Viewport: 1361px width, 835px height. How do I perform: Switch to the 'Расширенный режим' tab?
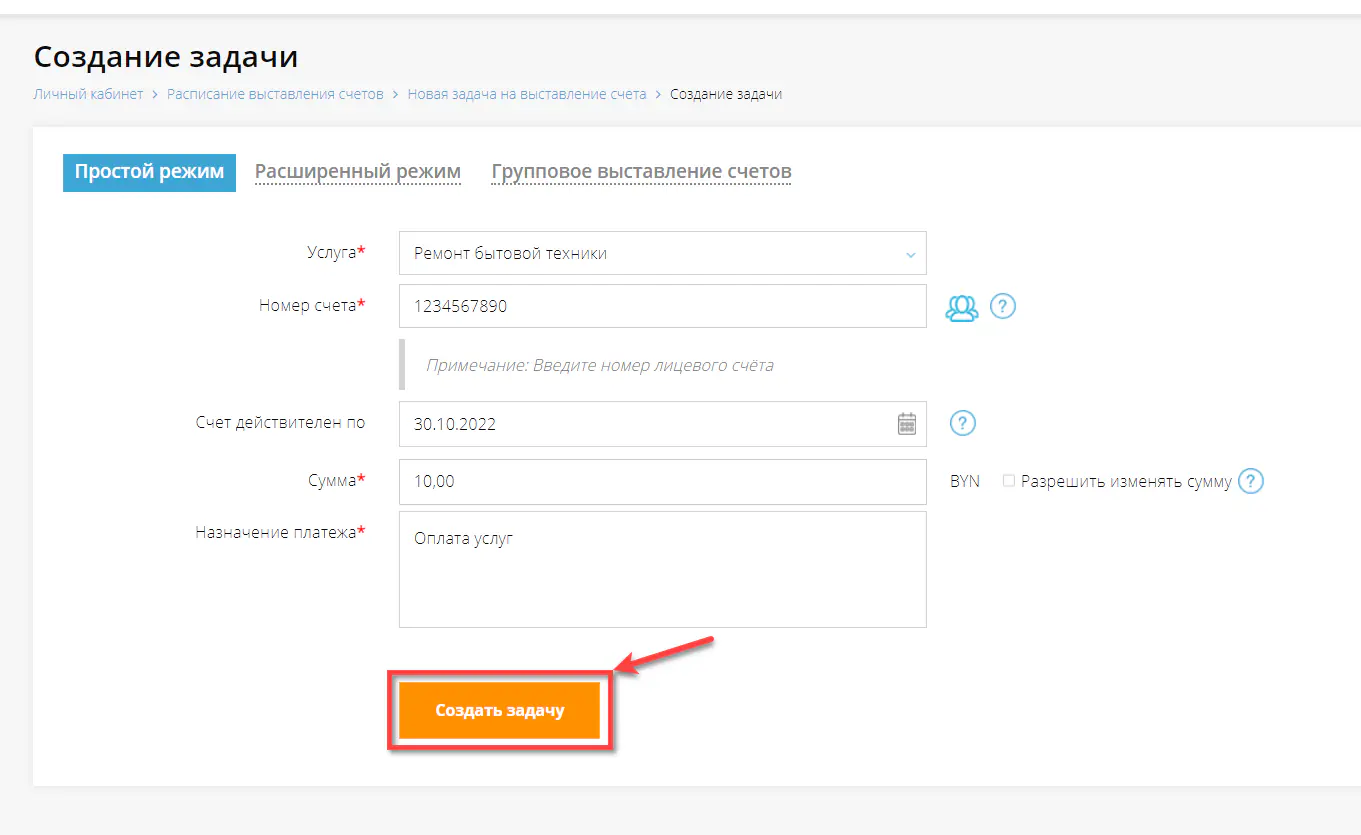(x=358, y=172)
